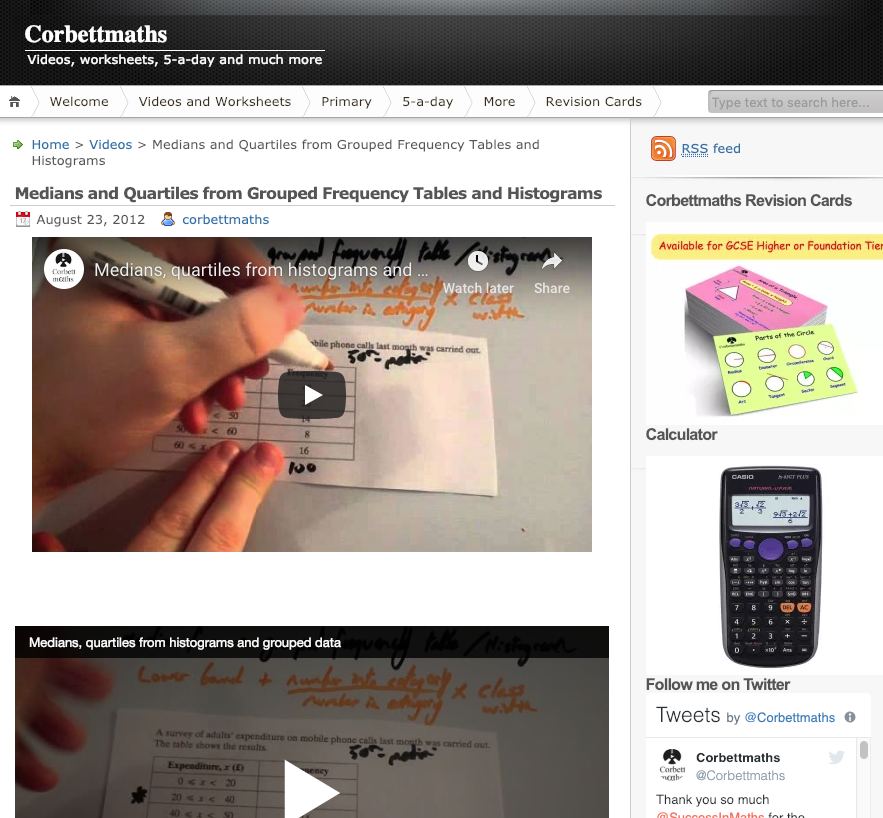Go to Revision Cards page
The image size is (883, 818).
pos(594,102)
